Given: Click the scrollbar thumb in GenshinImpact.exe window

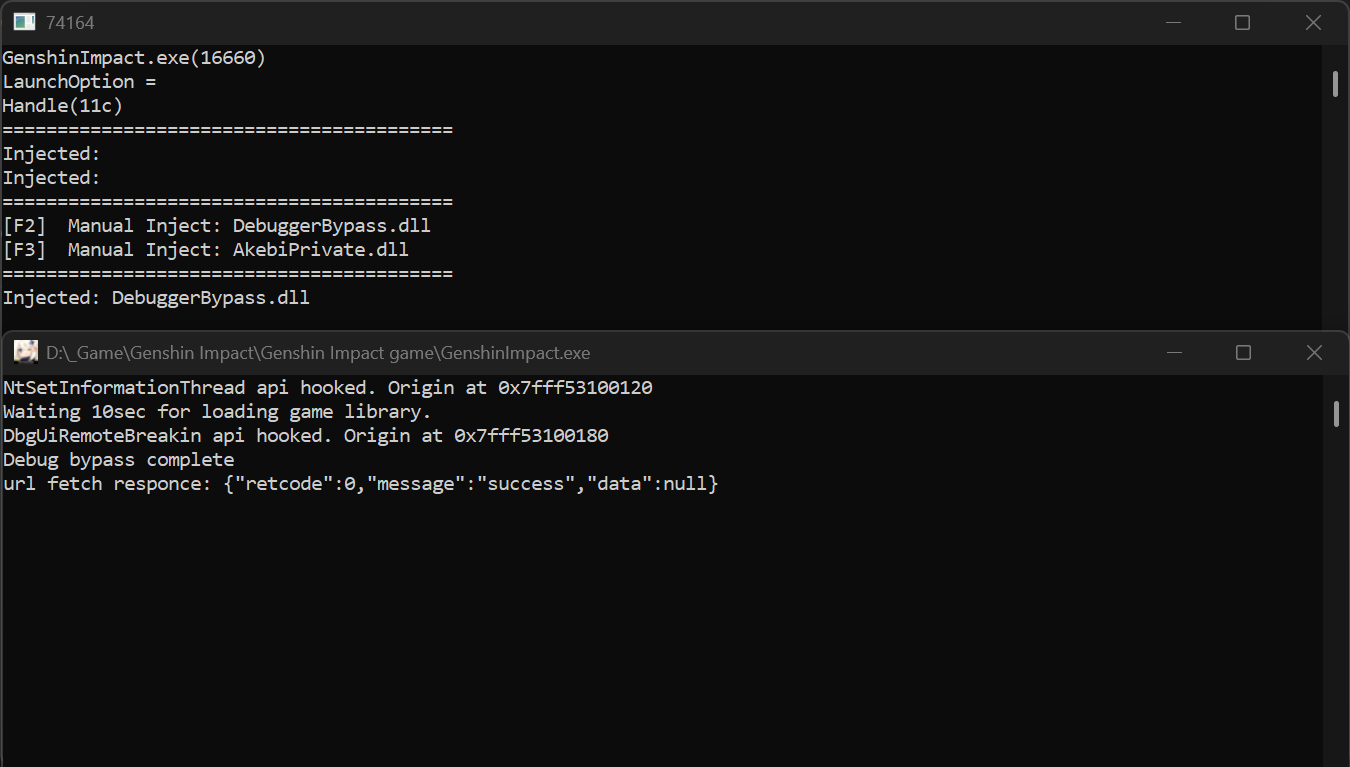Looking at the screenshot, I should click(x=1336, y=414).
